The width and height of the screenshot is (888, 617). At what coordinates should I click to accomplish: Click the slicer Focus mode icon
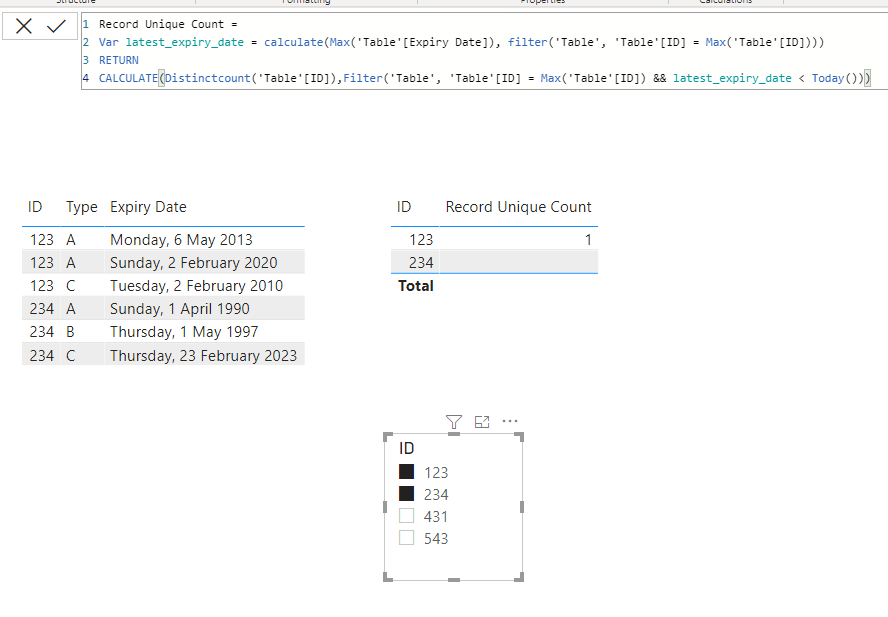482,422
